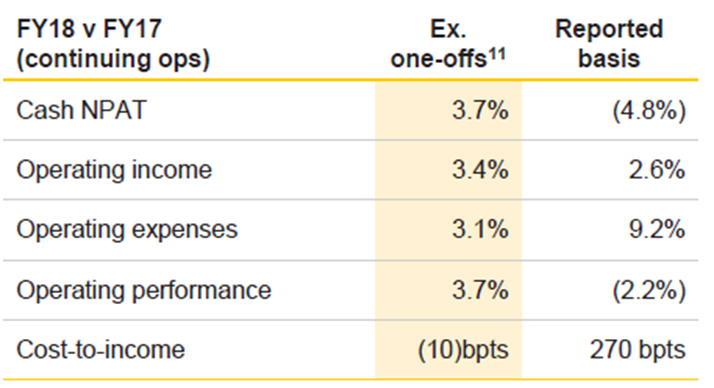Click the (continuing ops) subtitle text
This screenshot has height=388, width=714.
[113, 59]
